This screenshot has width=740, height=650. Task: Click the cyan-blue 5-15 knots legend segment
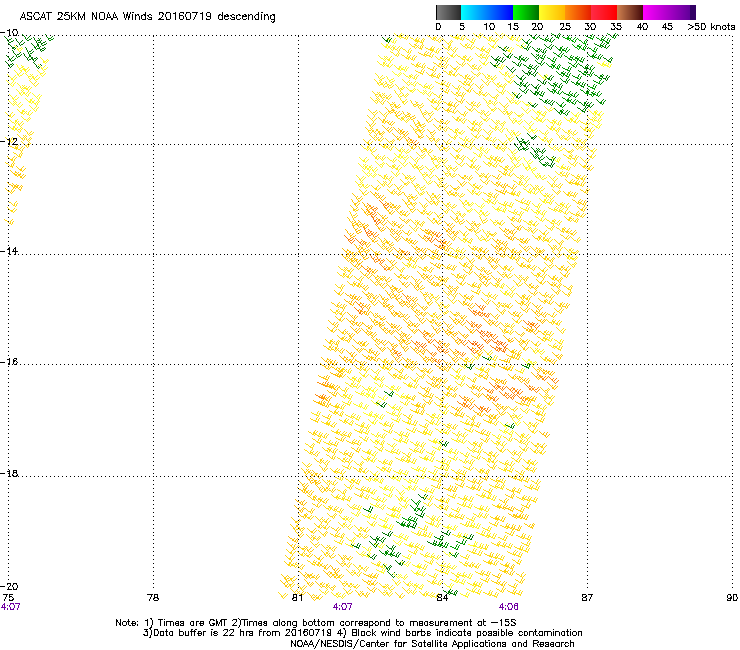[487, 12]
